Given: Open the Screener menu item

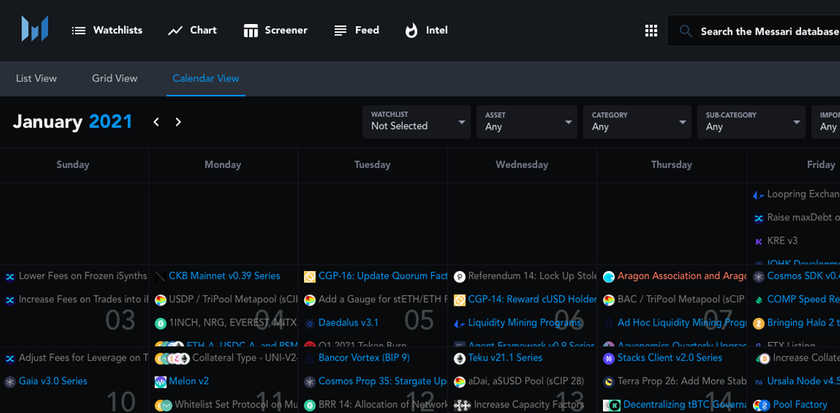Looking at the screenshot, I should (x=275, y=31).
